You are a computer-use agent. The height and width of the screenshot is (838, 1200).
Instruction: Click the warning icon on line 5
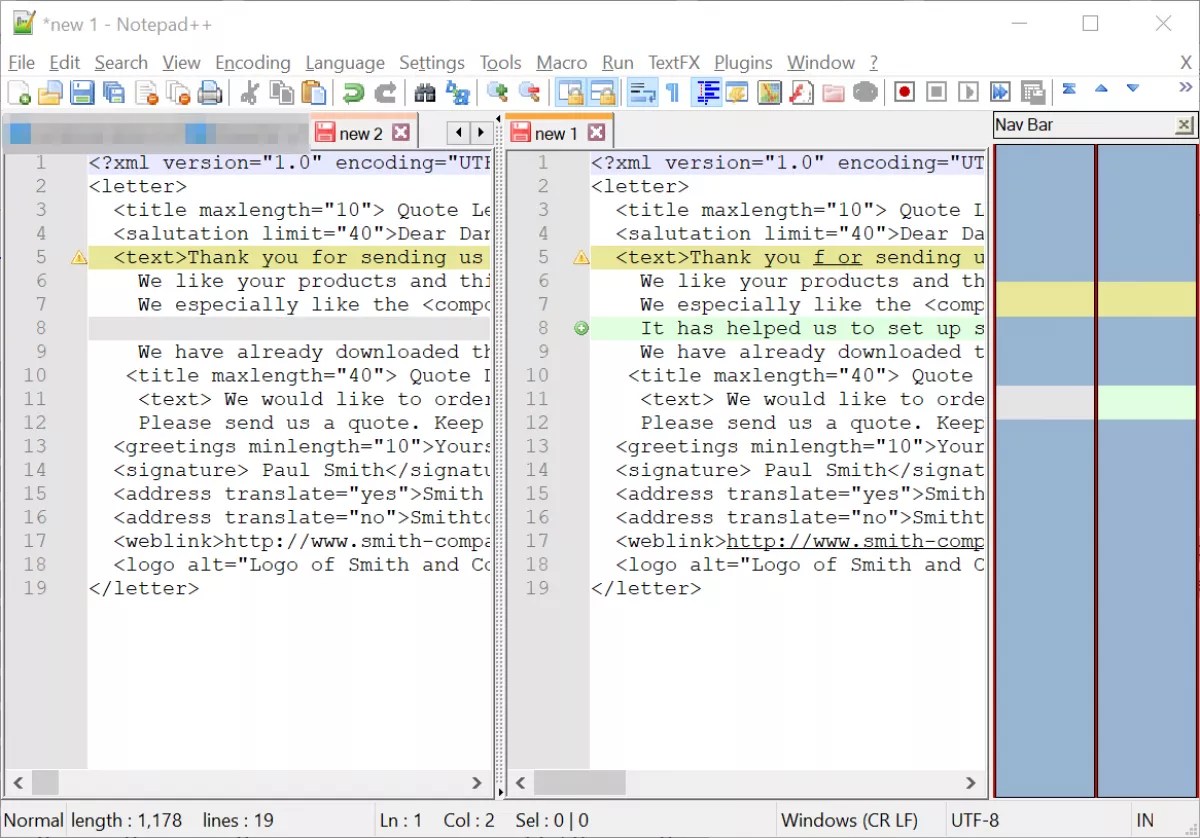point(79,257)
